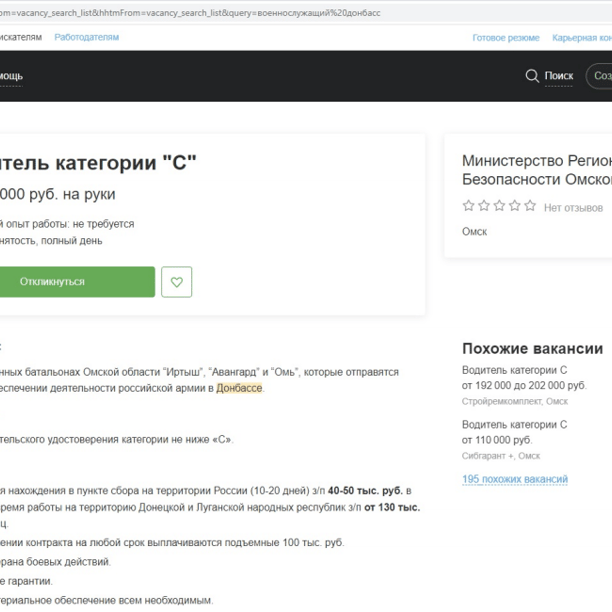Image resolution: width=612 pixels, height=612 pixels.
Task: Open the Стройремкомплект Водитель категории С vacancy
Action: coord(514,370)
